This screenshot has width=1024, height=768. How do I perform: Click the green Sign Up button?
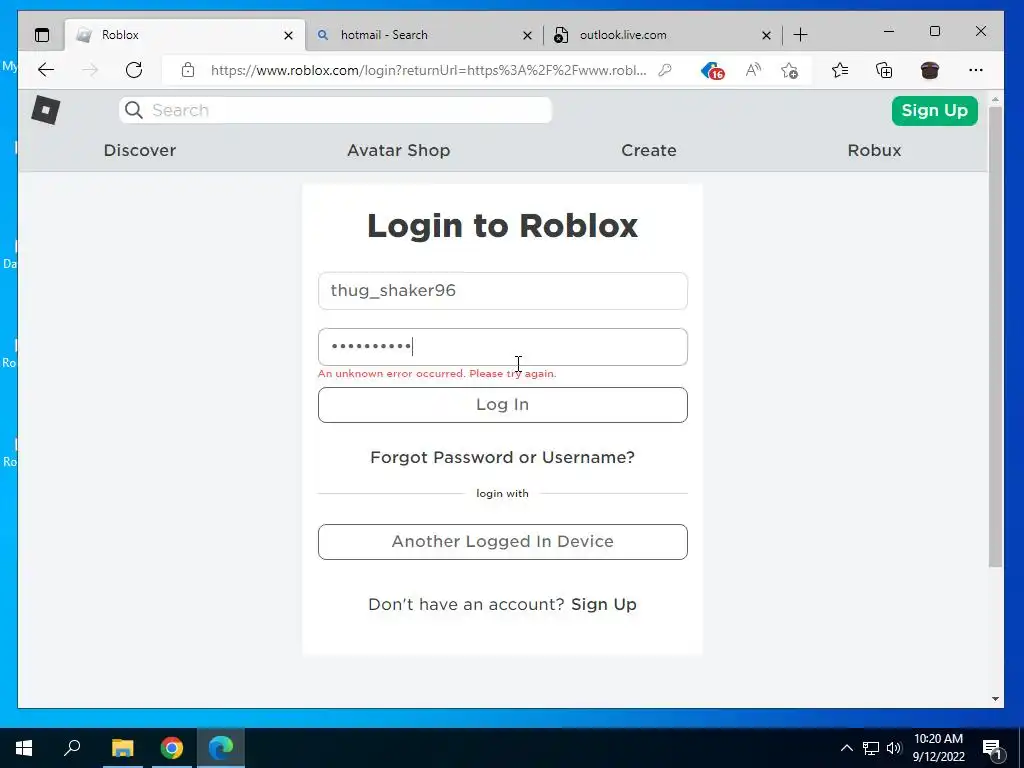(935, 110)
